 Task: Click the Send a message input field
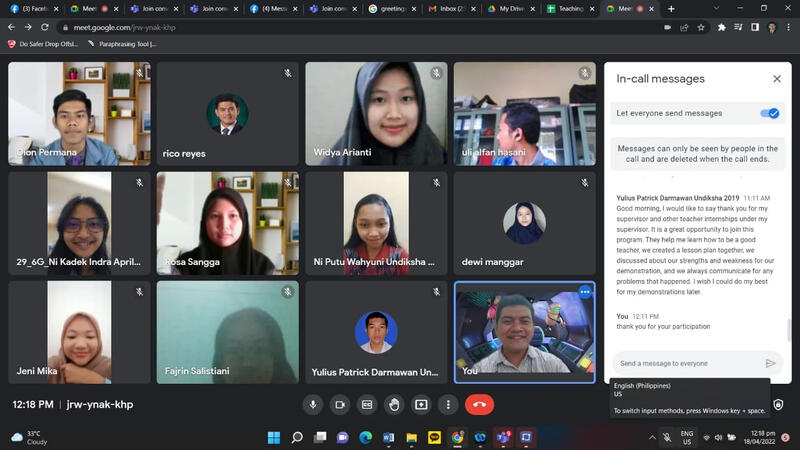(x=685, y=363)
